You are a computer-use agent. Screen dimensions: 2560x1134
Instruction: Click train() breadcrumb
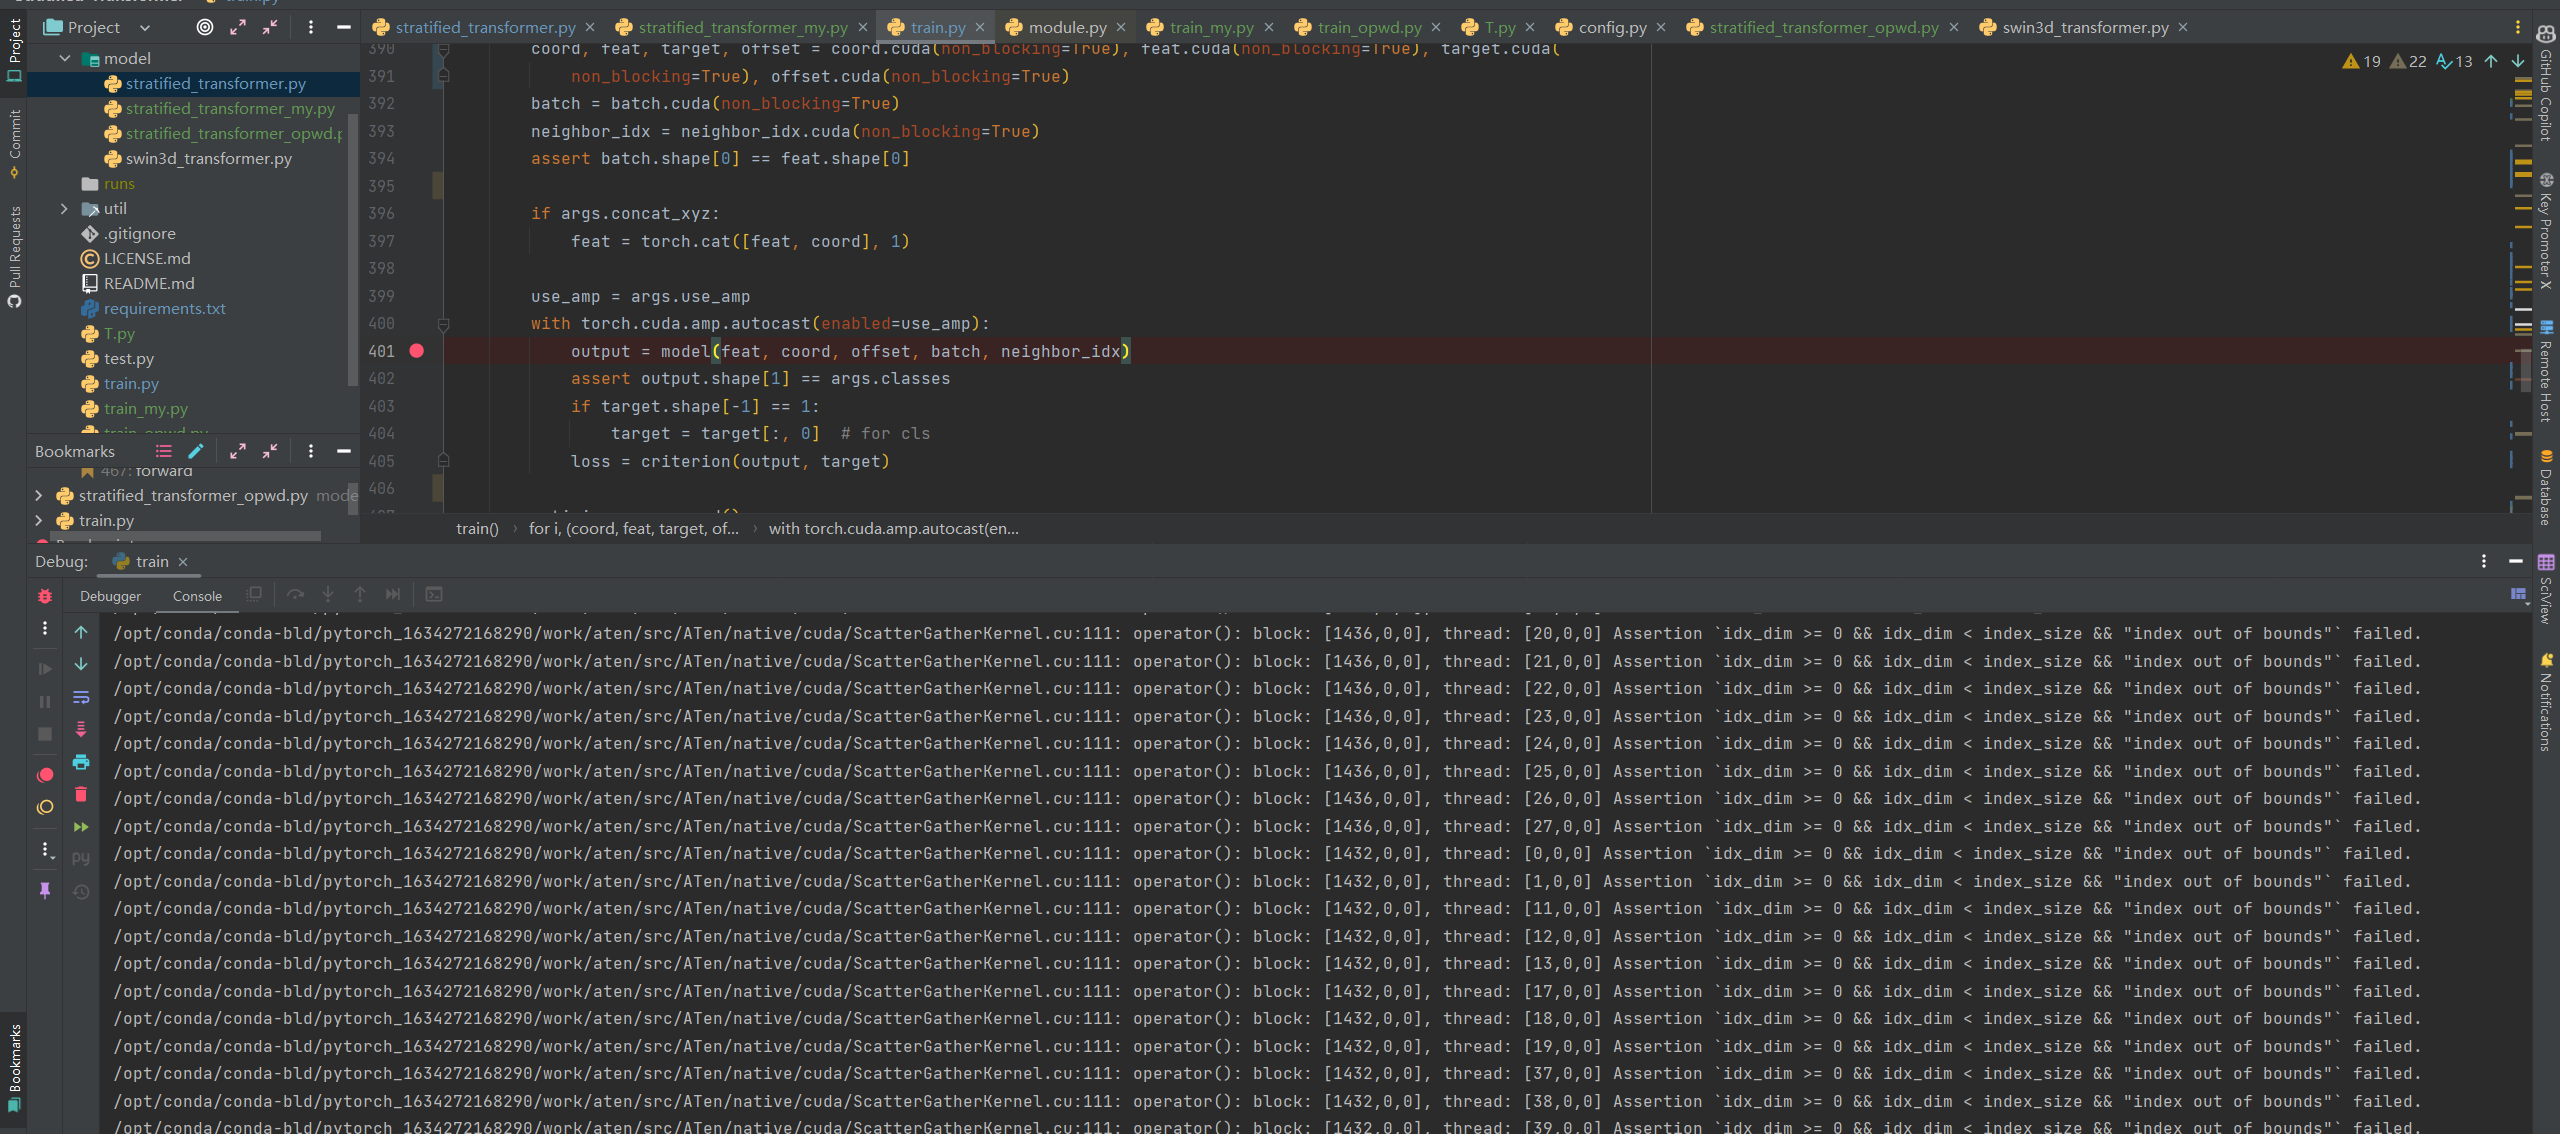point(477,529)
